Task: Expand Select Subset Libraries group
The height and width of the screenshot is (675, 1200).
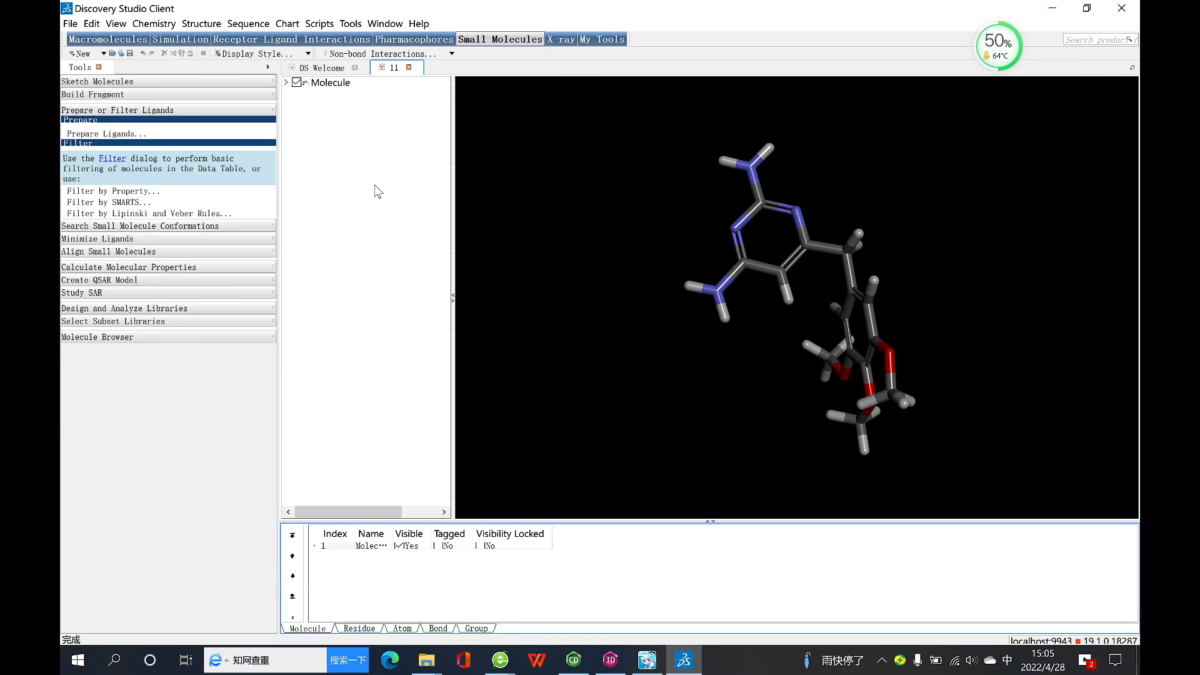Action: pyautogui.click(x=168, y=321)
